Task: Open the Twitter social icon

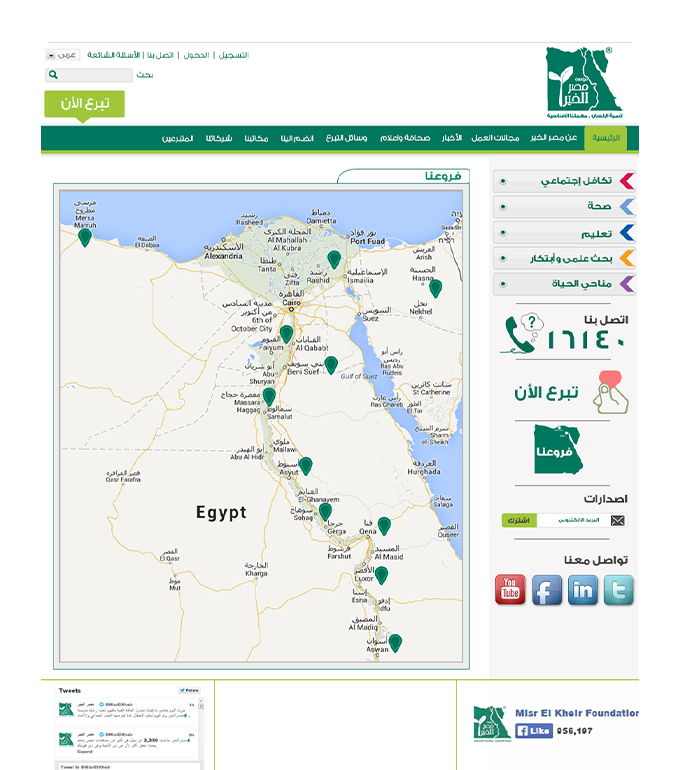Action: pyautogui.click(x=619, y=589)
